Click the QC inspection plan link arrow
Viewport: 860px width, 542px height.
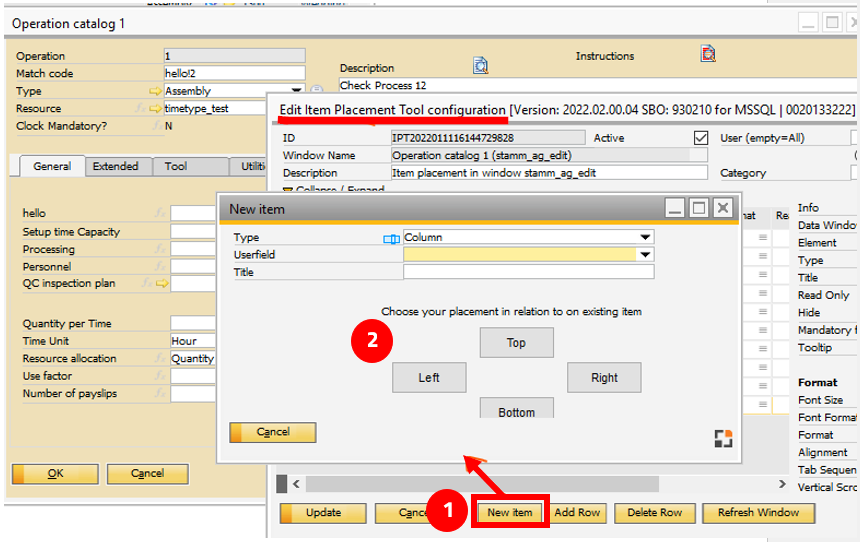pos(161,284)
